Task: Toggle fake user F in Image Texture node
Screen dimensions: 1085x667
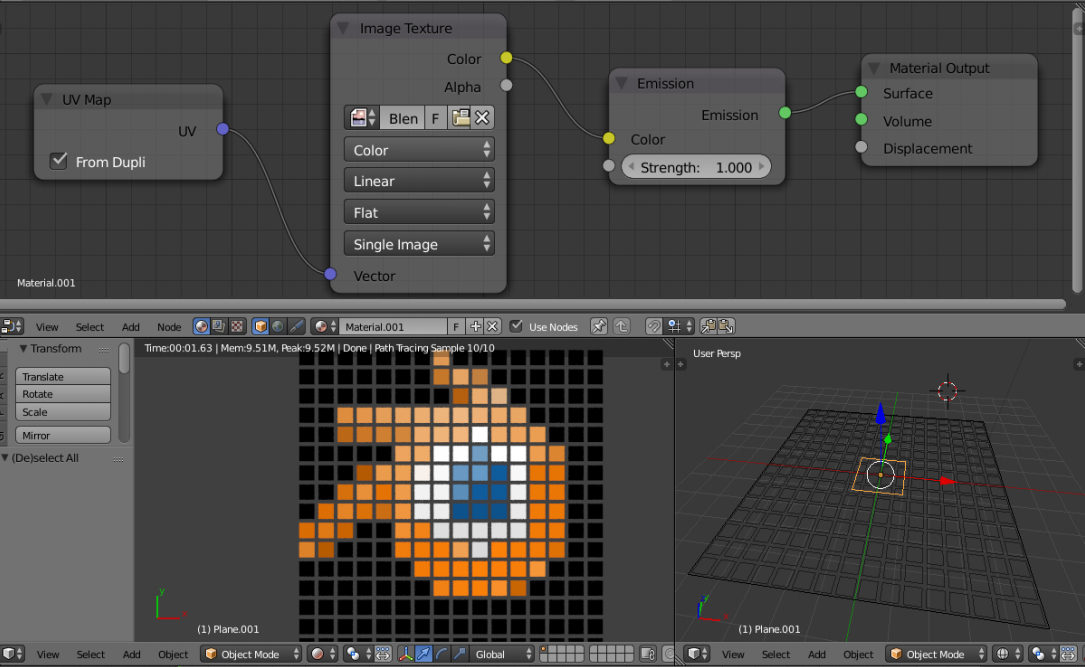Action: [x=435, y=118]
